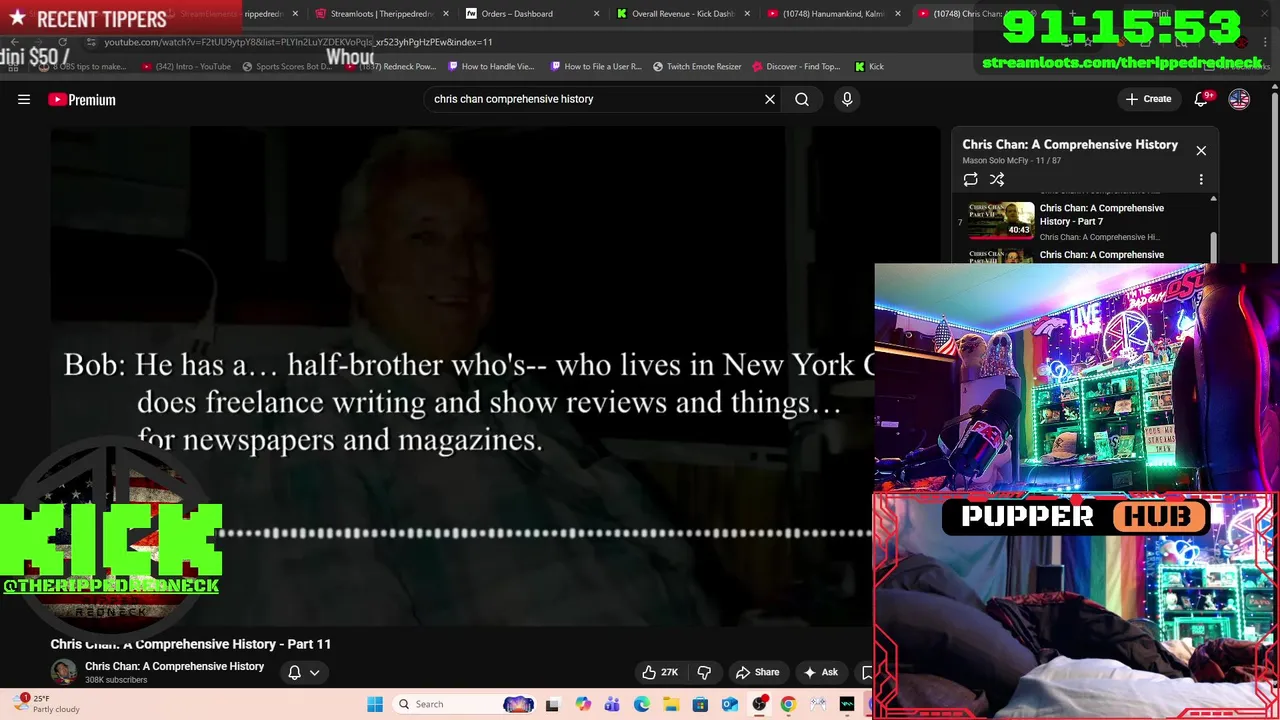Open How to File a User R... bookmark
The height and width of the screenshot is (720, 1280).
[x=596, y=67]
